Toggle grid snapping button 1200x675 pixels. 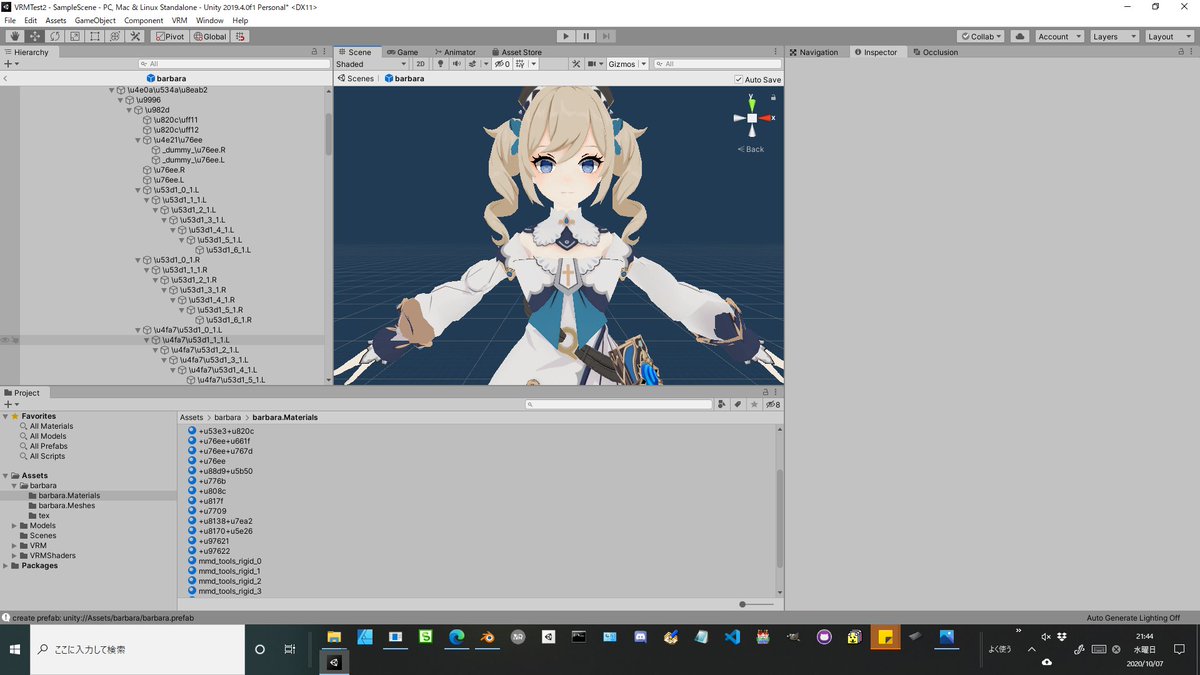(240, 36)
